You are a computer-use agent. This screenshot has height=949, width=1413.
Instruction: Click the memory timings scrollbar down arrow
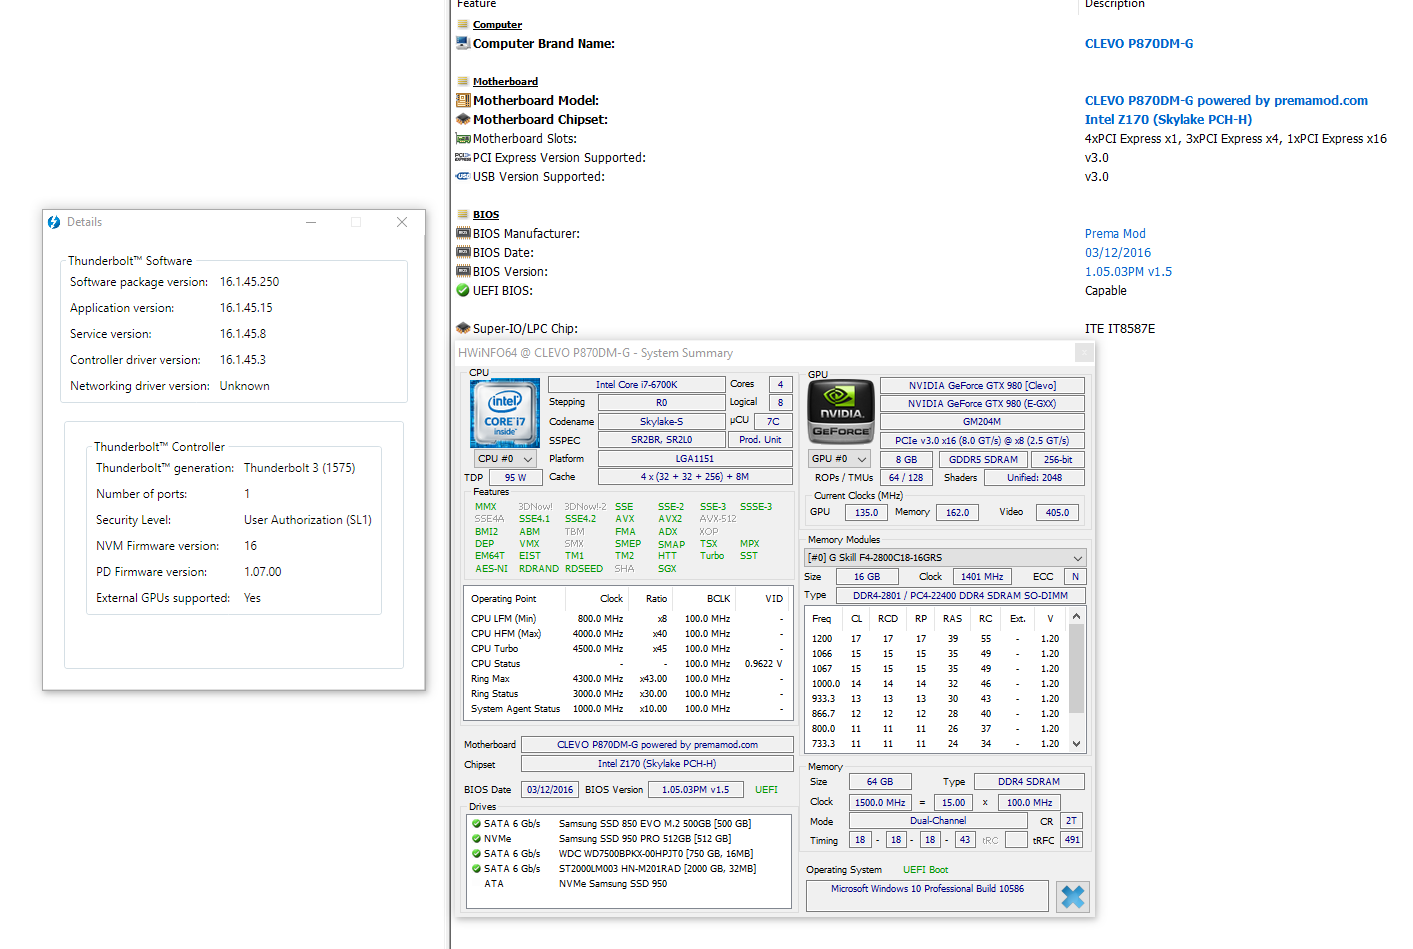pyautogui.click(x=1077, y=744)
